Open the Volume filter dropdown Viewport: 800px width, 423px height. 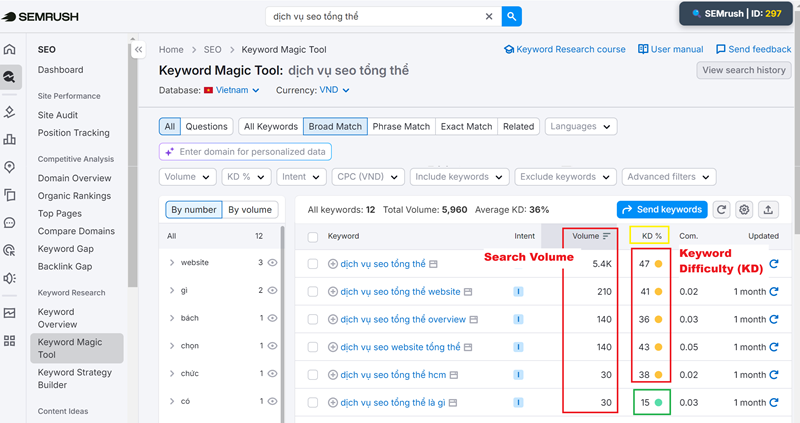pos(187,177)
